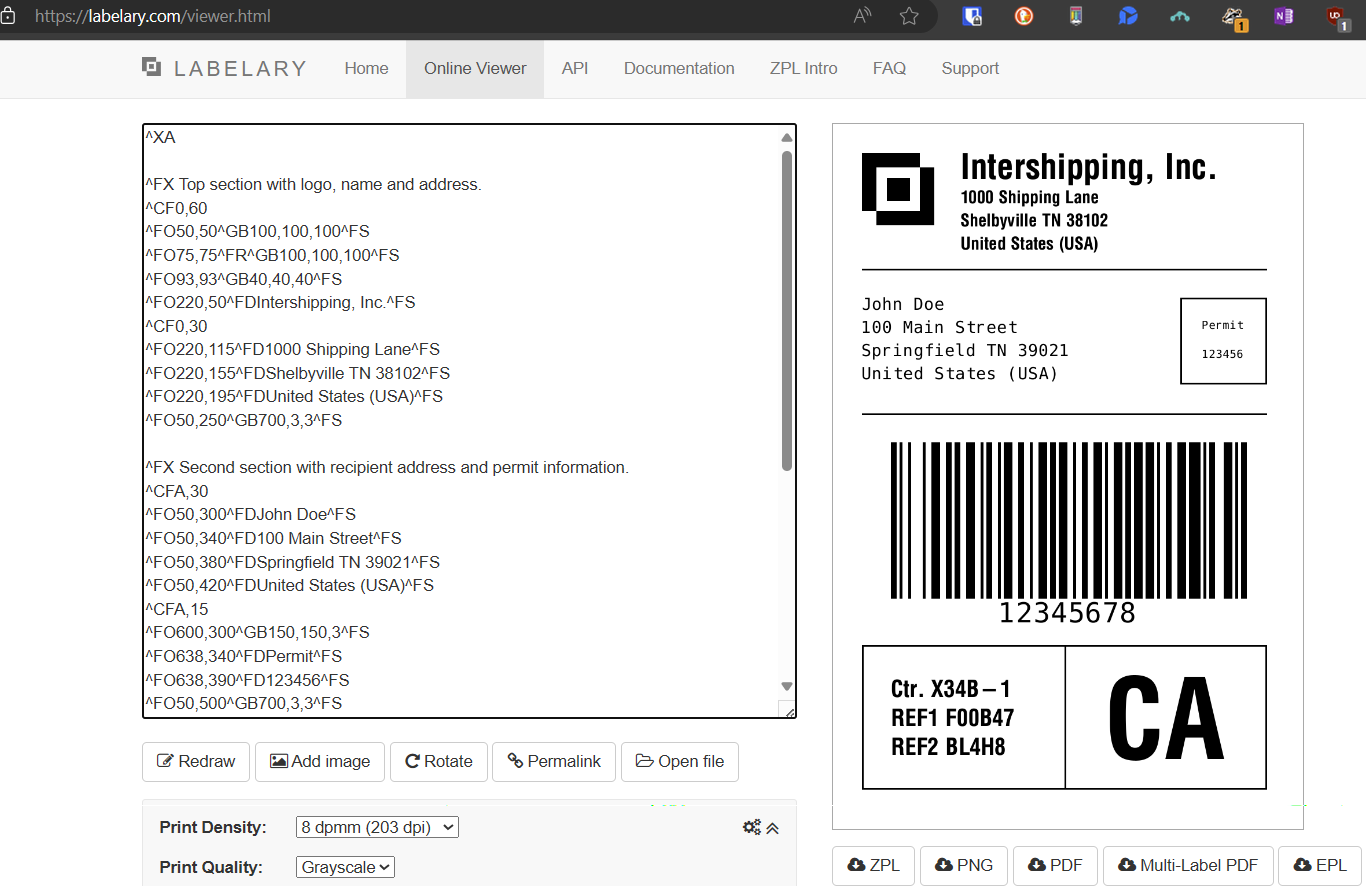The height and width of the screenshot is (886, 1366).
Task: Click the rendered label preview image
Action: pos(1067,476)
